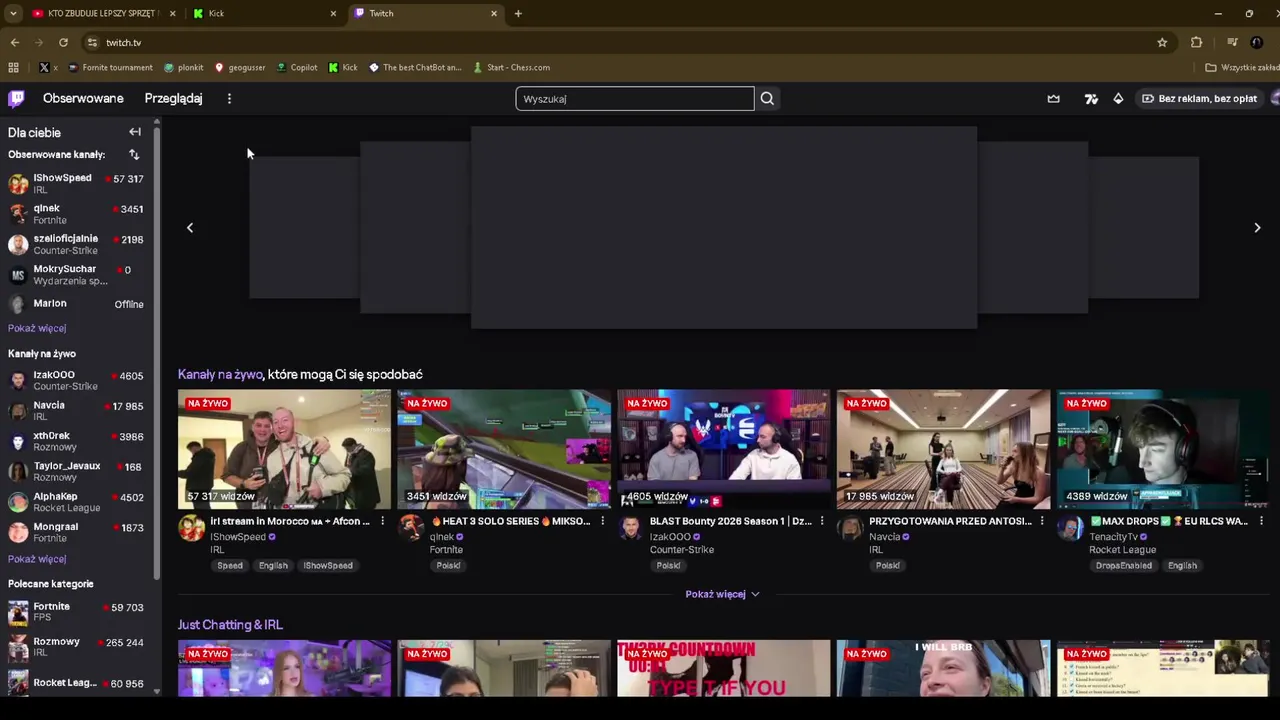Open Rocket League category under TenacityTv
The height and width of the screenshot is (720, 1280).
[1122, 549]
